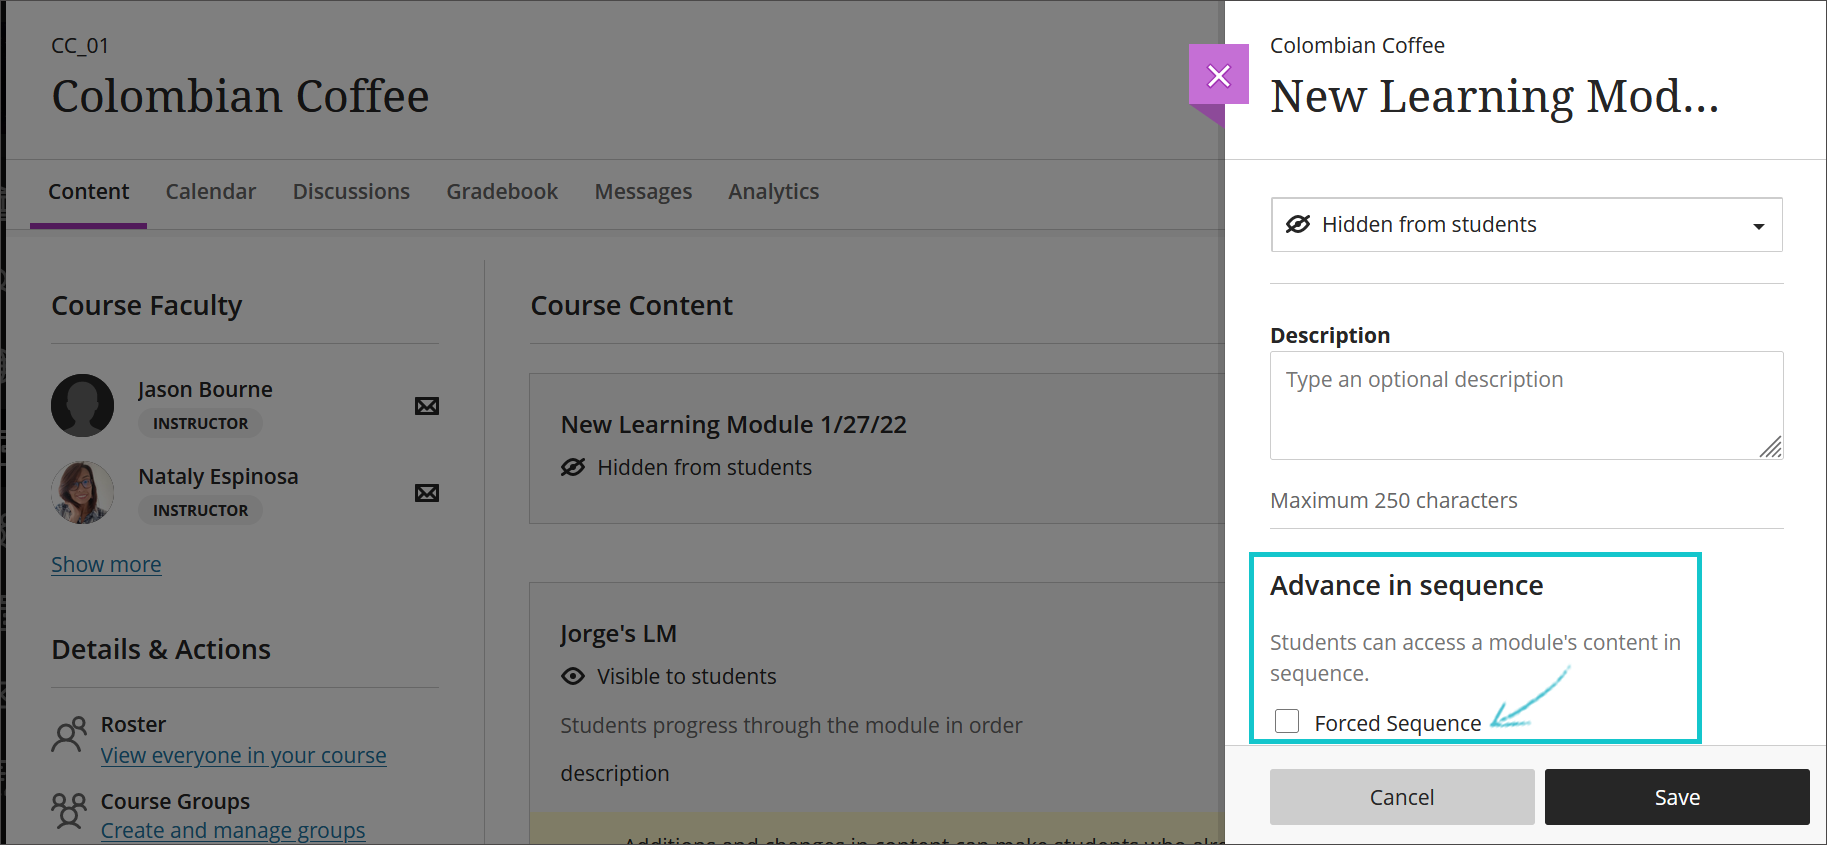Click envelope icon next to Jason Bourne
The width and height of the screenshot is (1827, 845).
point(427,406)
